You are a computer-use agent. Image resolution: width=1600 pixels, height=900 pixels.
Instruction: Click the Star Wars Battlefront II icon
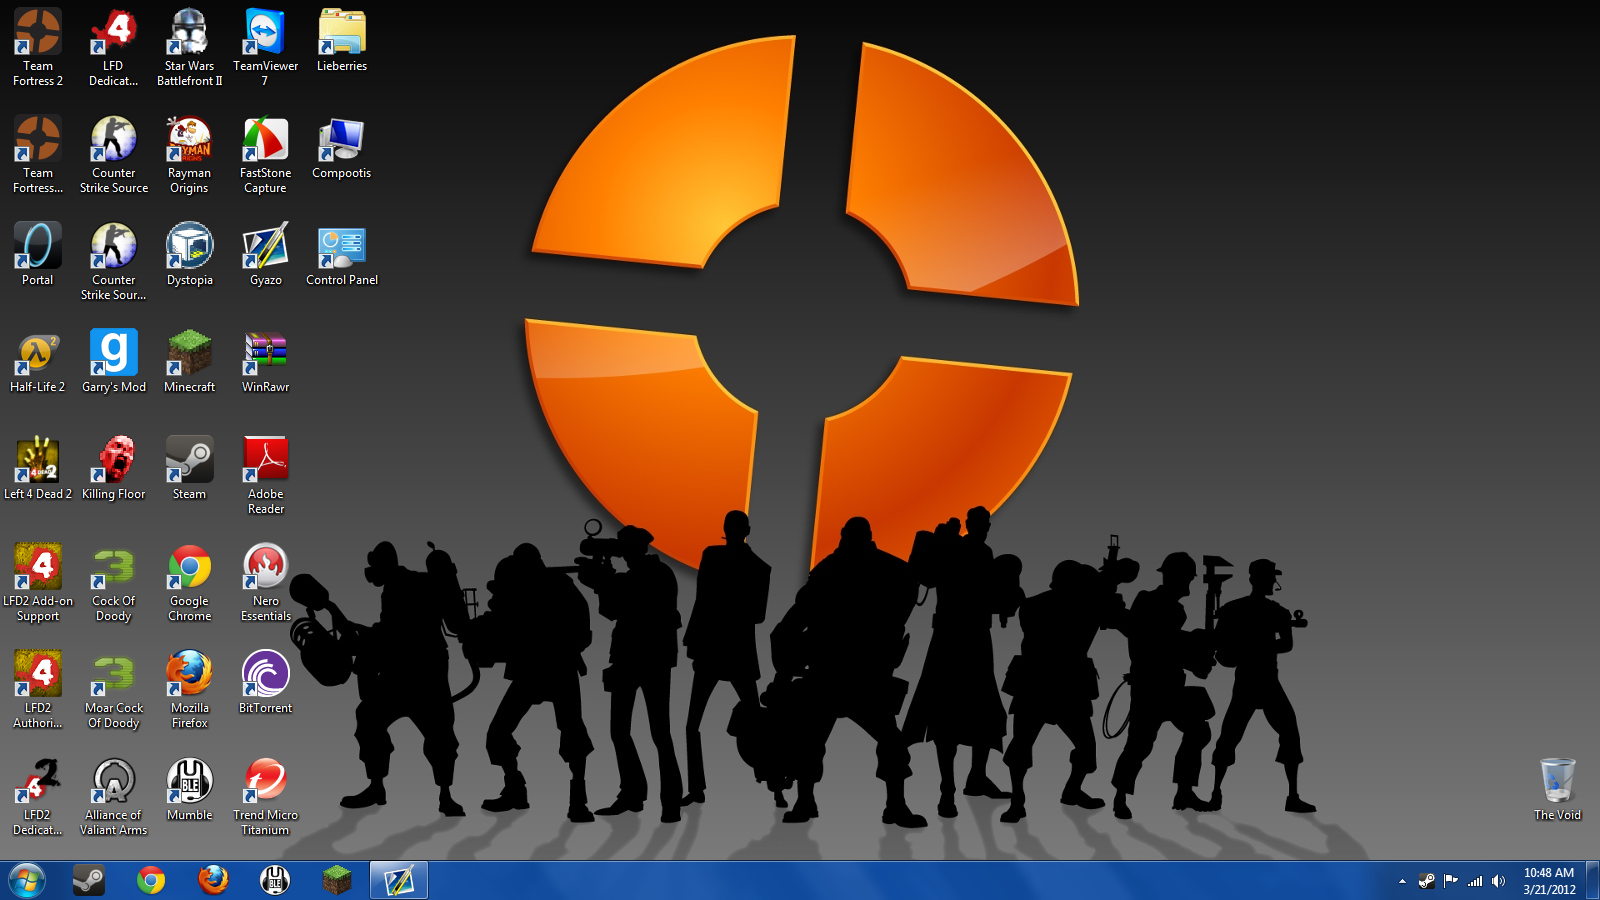tap(190, 47)
